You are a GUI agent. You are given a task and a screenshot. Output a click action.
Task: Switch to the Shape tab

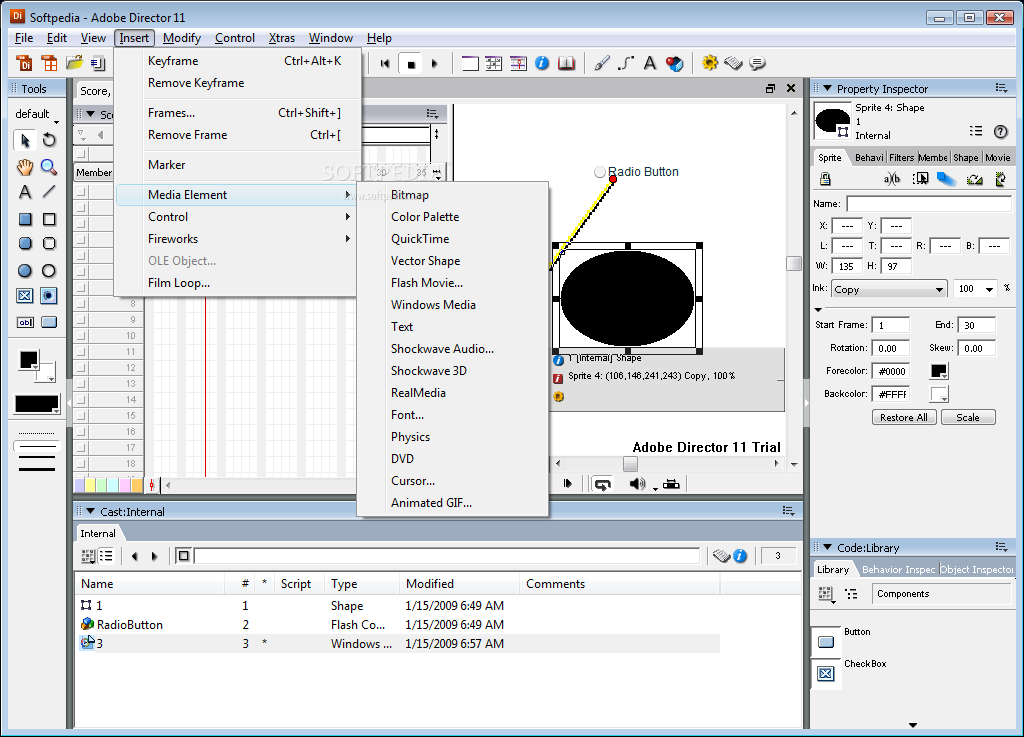pyautogui.click(x=965, y=157)
